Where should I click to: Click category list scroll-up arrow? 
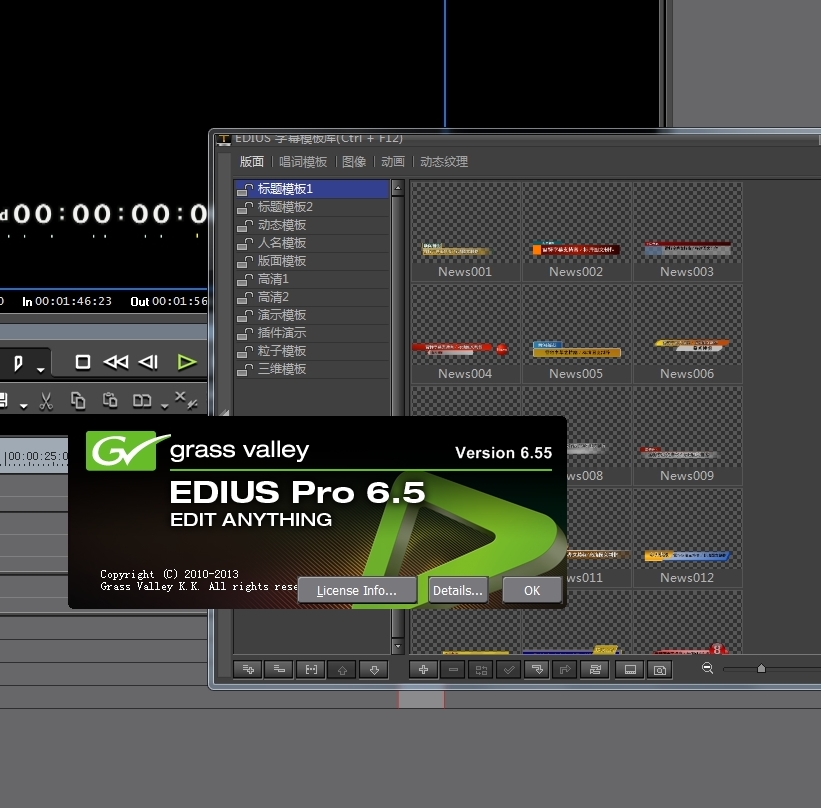(398, 188)
